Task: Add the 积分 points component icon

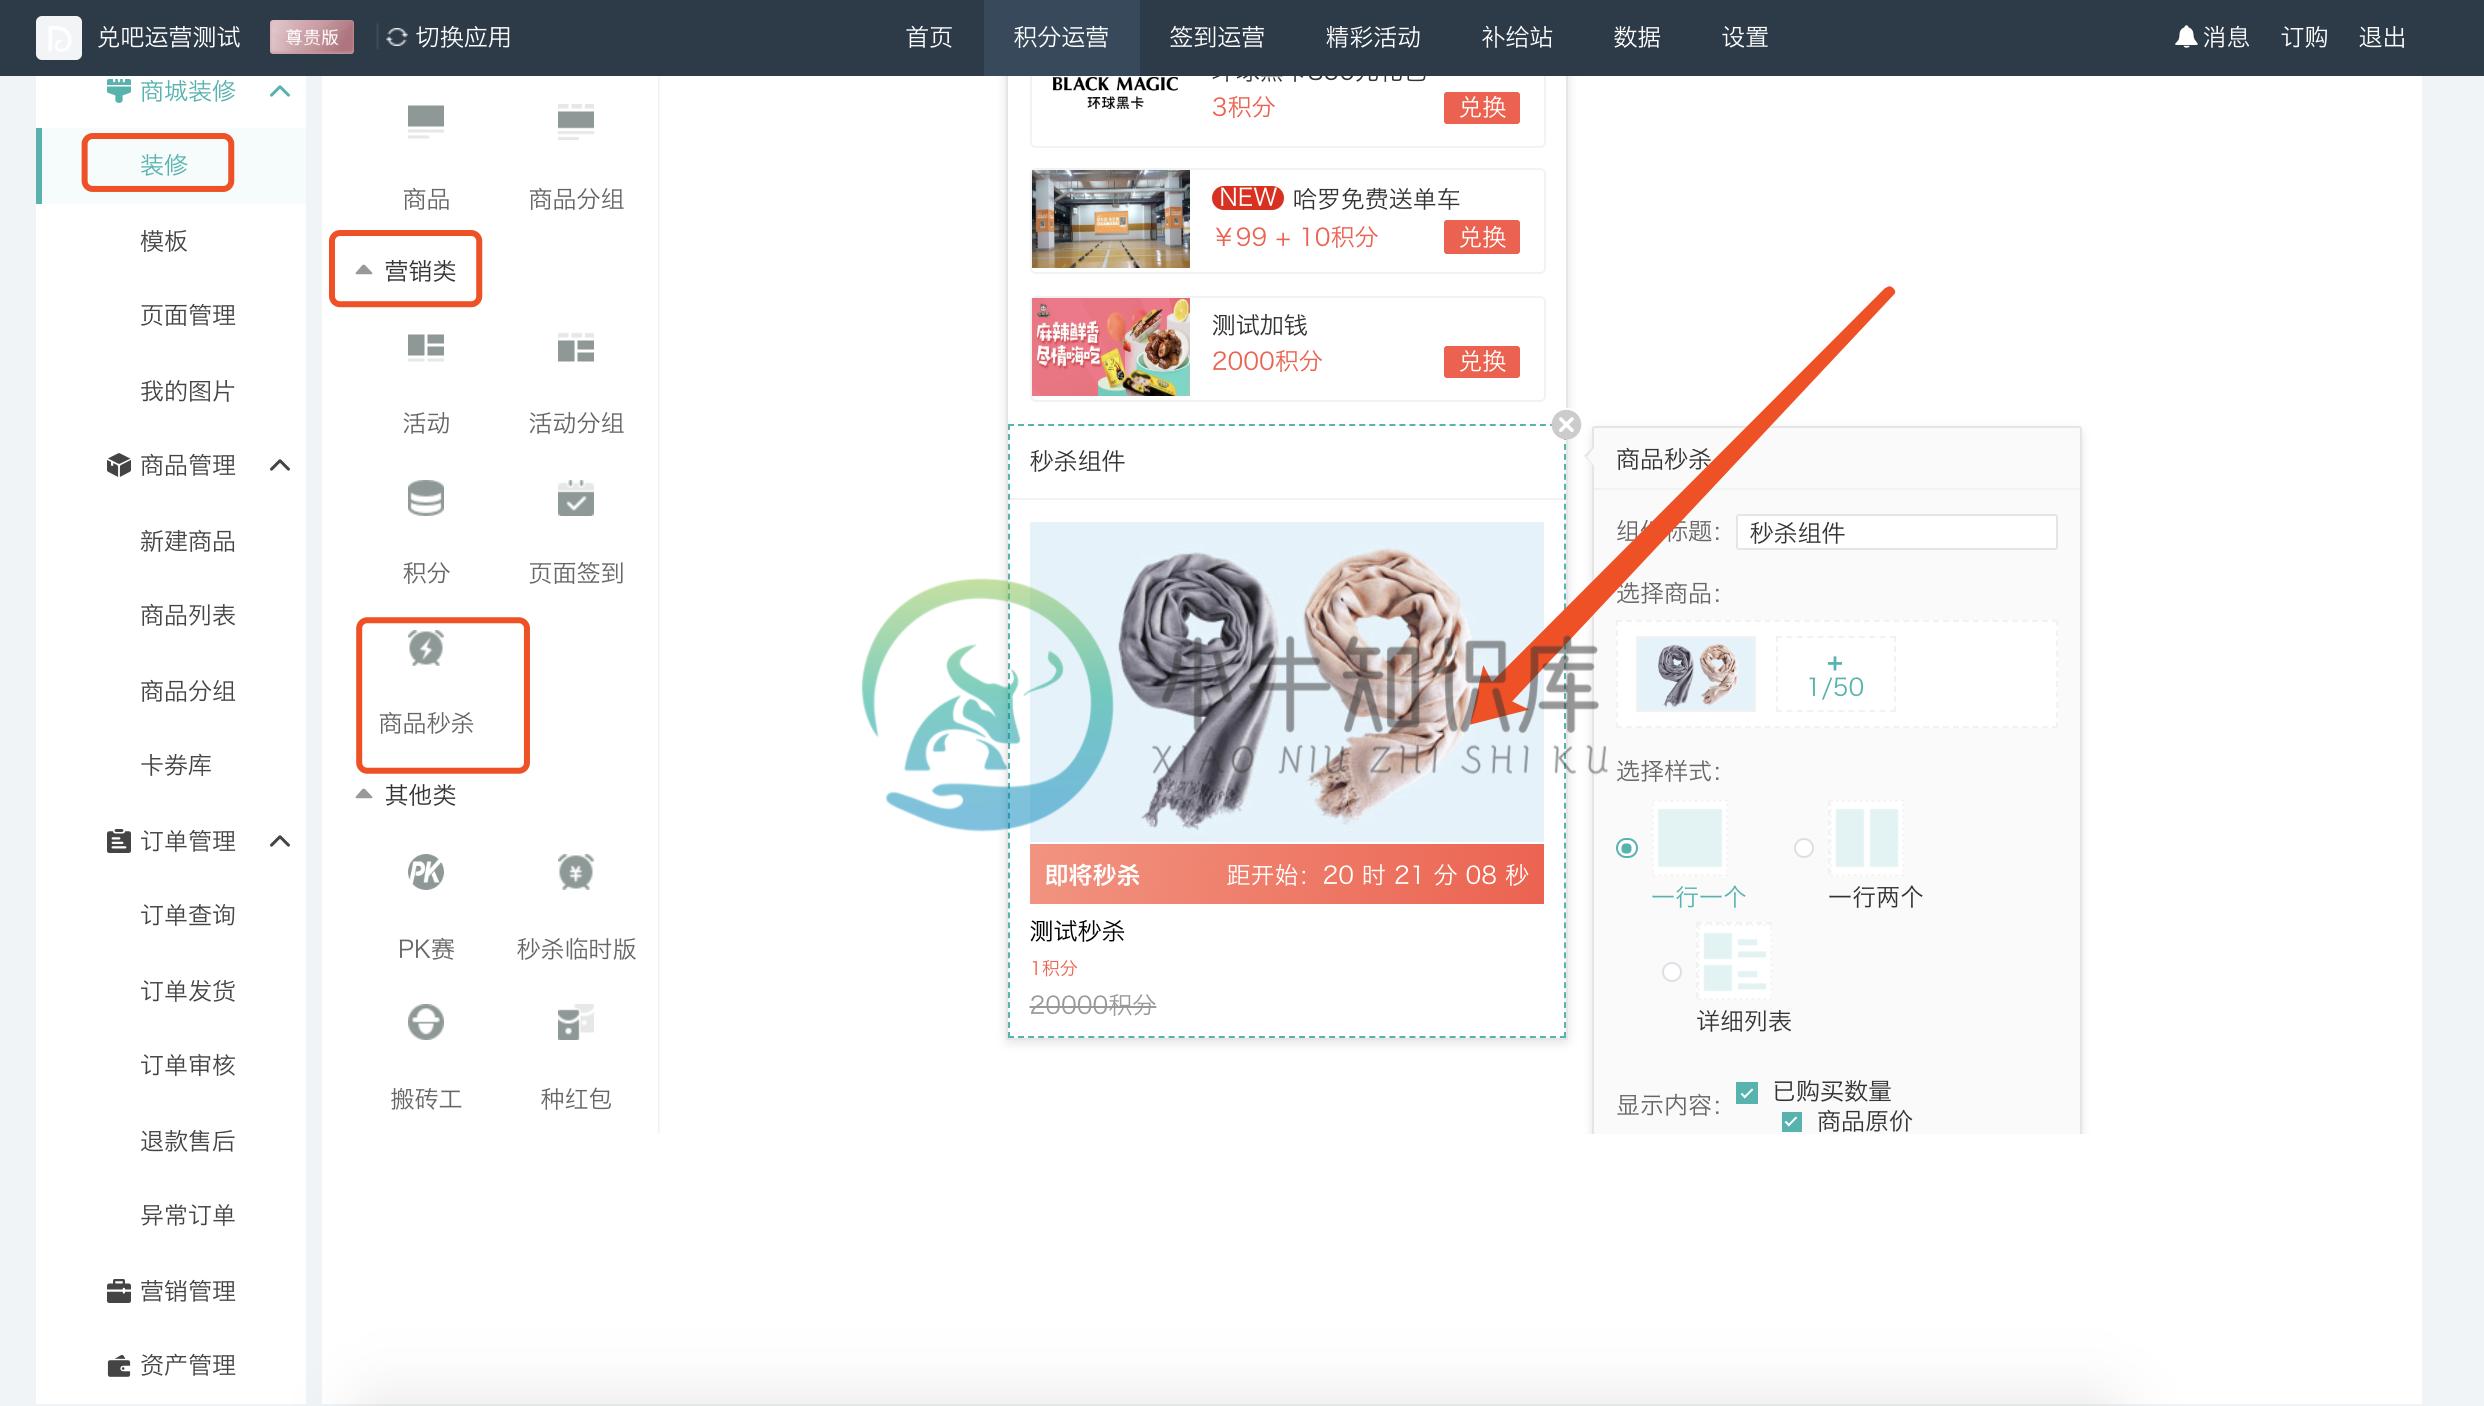Action: click(x=426, y=498)
